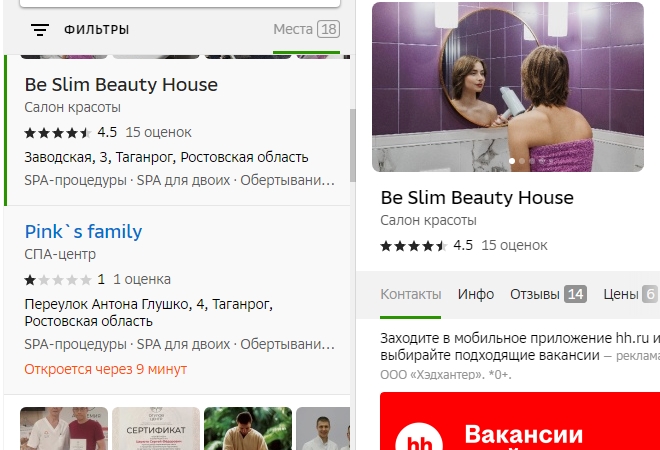This screenshot has height=450, width=660.
Task: Open the Отзывы tab
Action: coord(548,294)
